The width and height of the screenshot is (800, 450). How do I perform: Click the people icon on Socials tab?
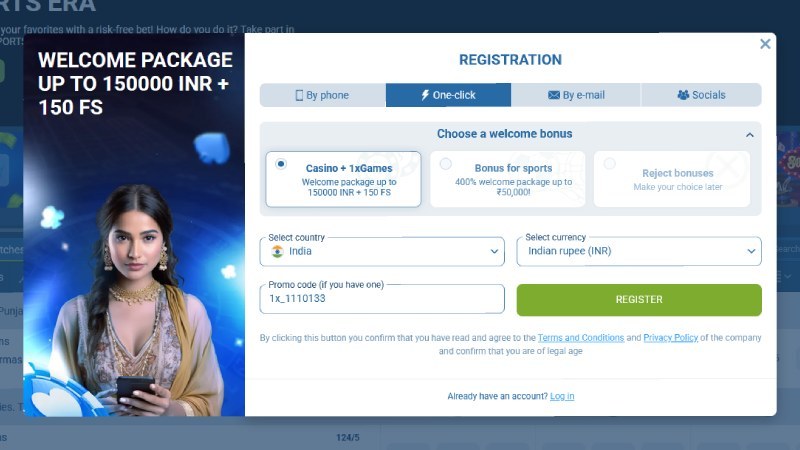click(683, 95)
